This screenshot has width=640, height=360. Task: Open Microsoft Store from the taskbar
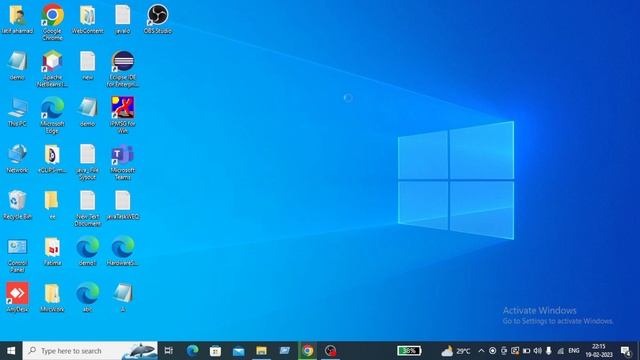[x=215, y=351]
